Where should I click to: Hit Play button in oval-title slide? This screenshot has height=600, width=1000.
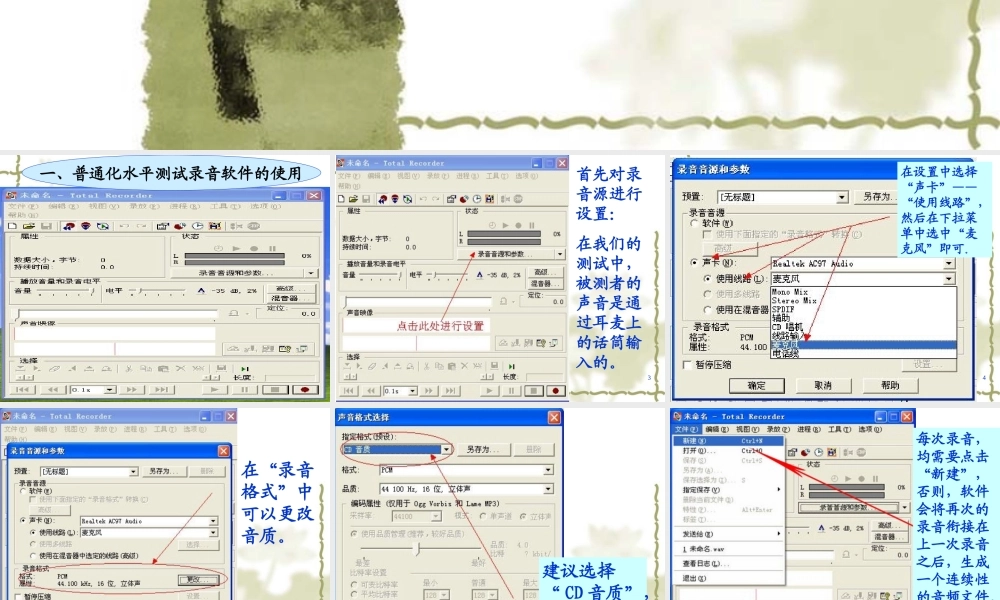(214, 389)
